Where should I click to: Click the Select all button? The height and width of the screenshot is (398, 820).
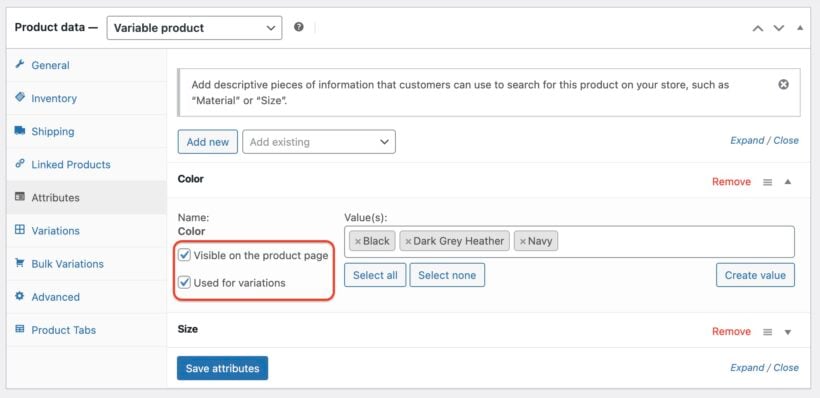pos(375,275)
